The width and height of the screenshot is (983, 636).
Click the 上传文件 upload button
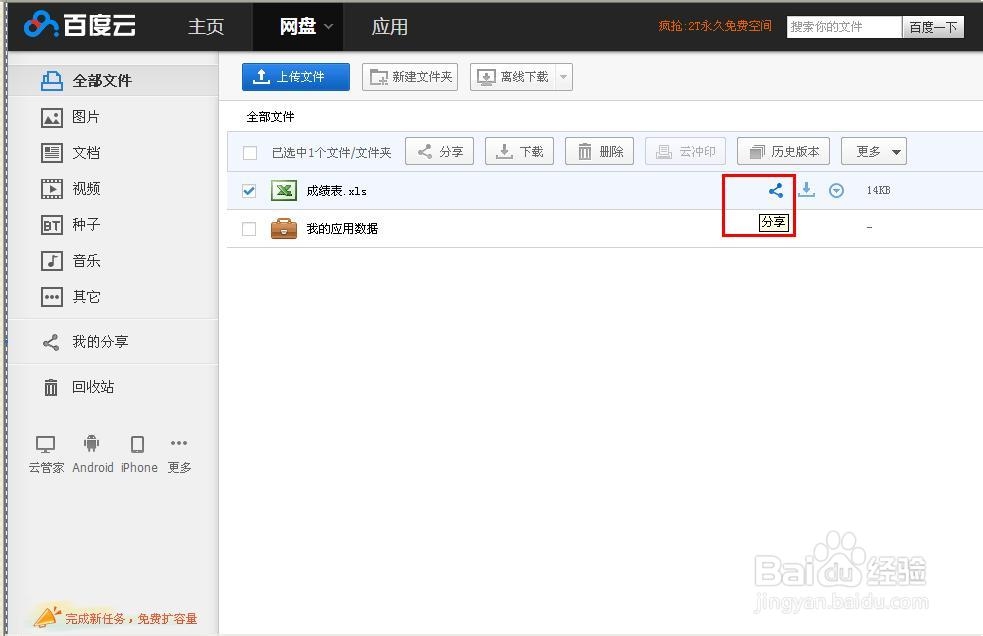point(295,76)
